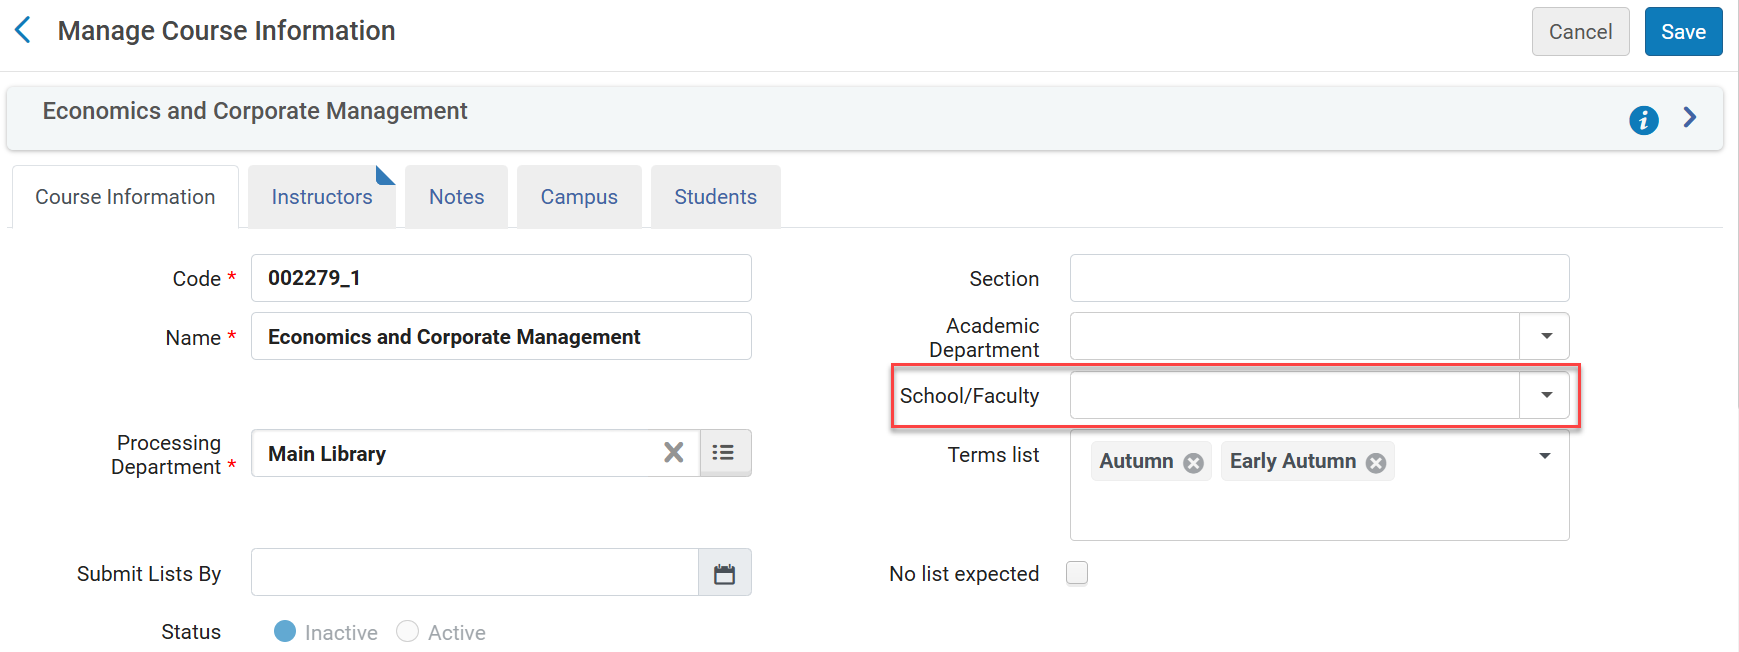
Task: Expand course summary with right chevron
Action: click(1690, 117)
